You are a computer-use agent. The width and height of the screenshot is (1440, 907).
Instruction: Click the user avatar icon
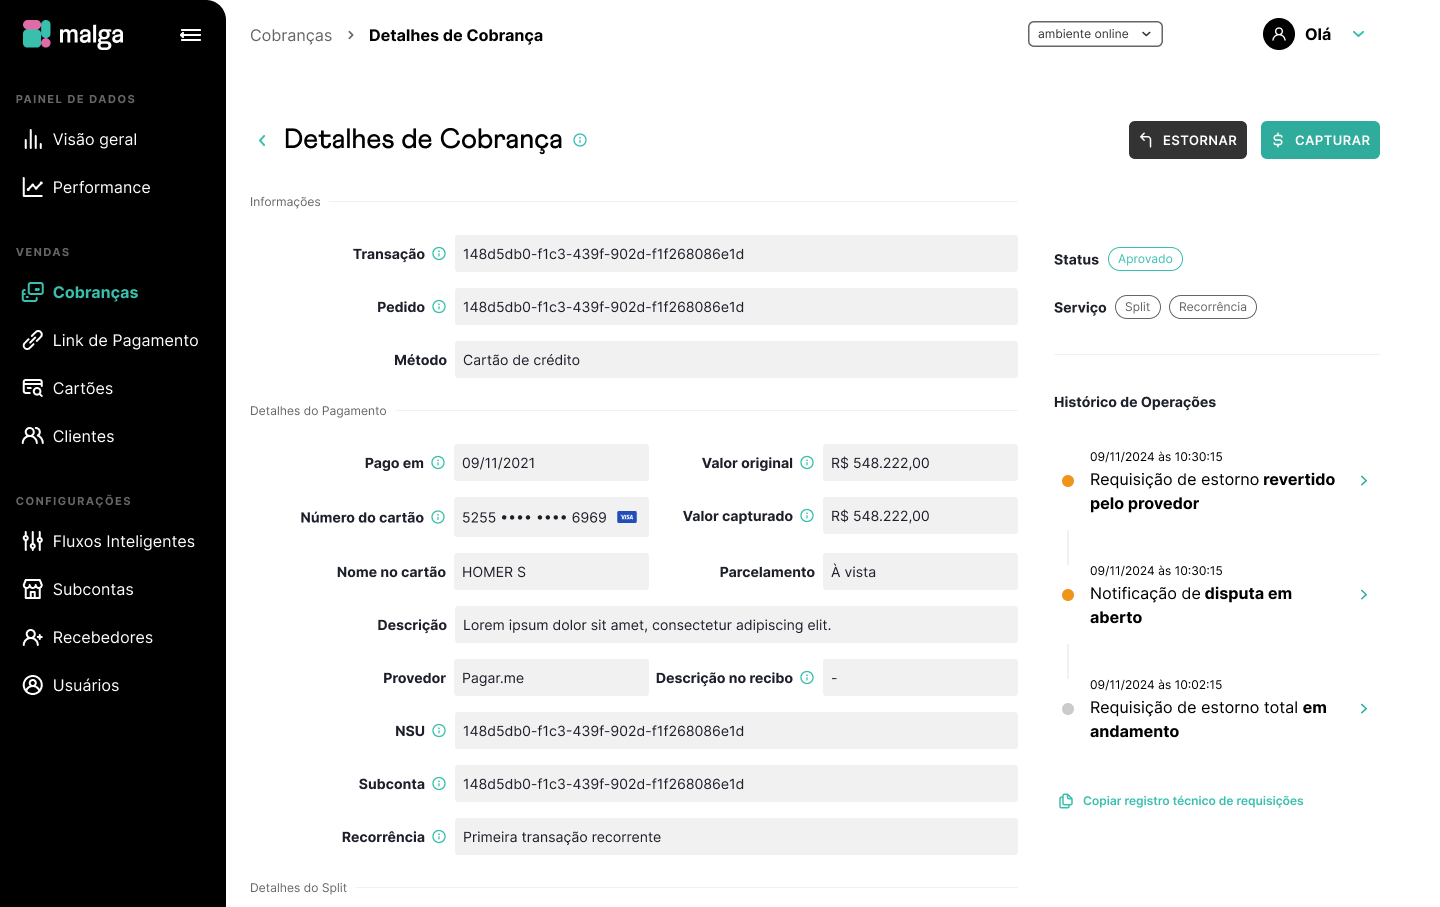(1279, 34)
